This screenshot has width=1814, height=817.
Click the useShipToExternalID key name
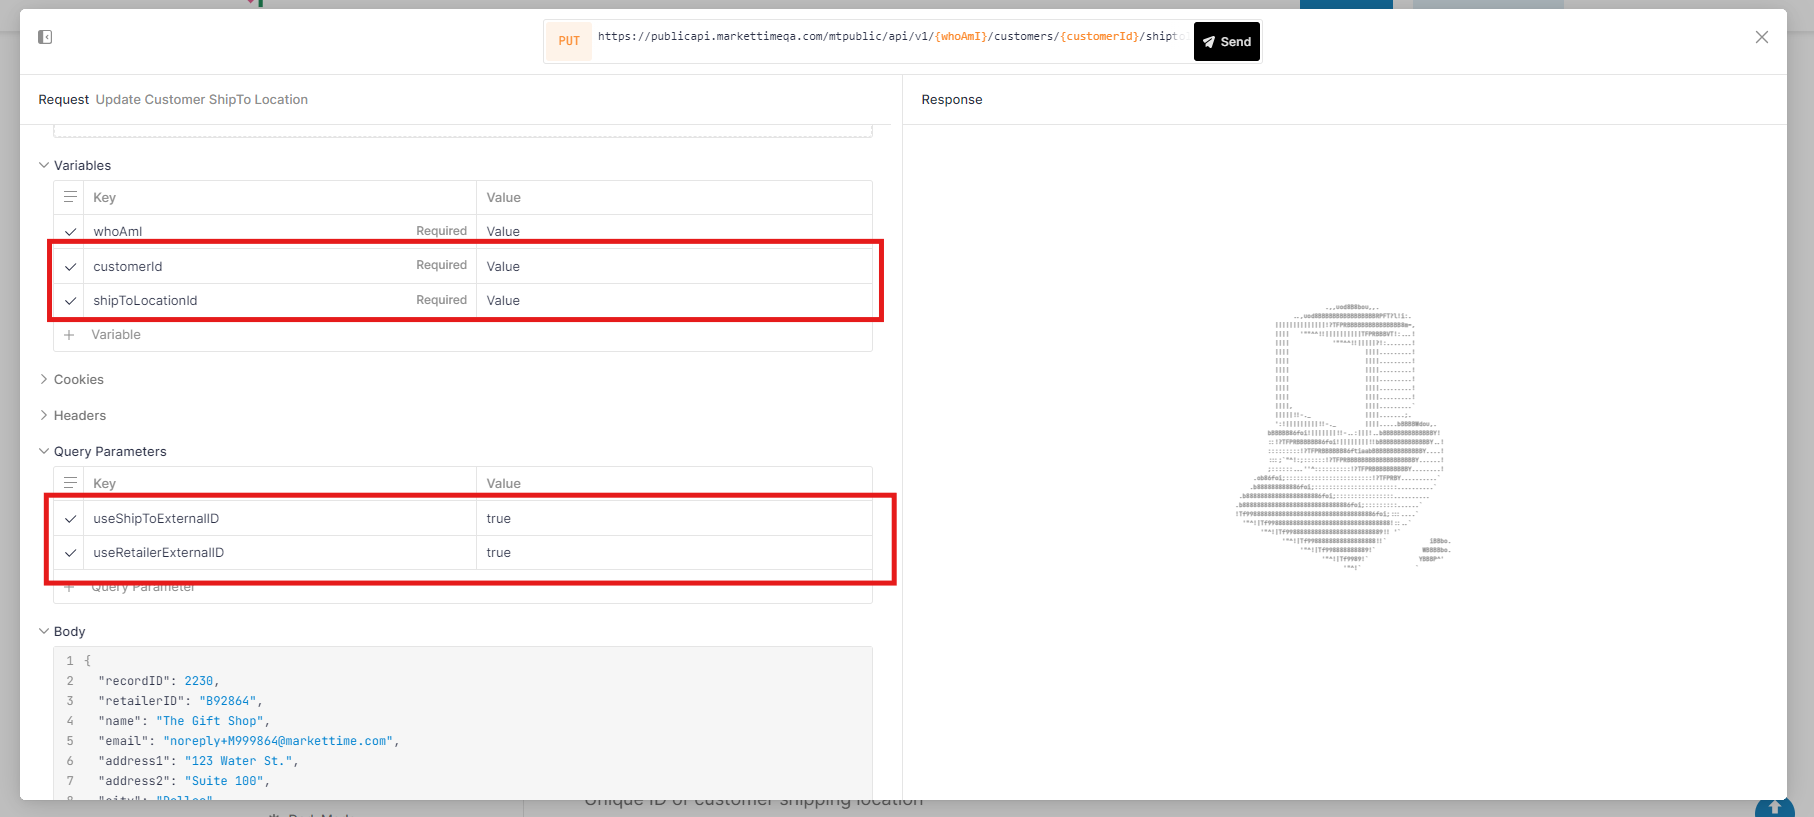(156, 519)
